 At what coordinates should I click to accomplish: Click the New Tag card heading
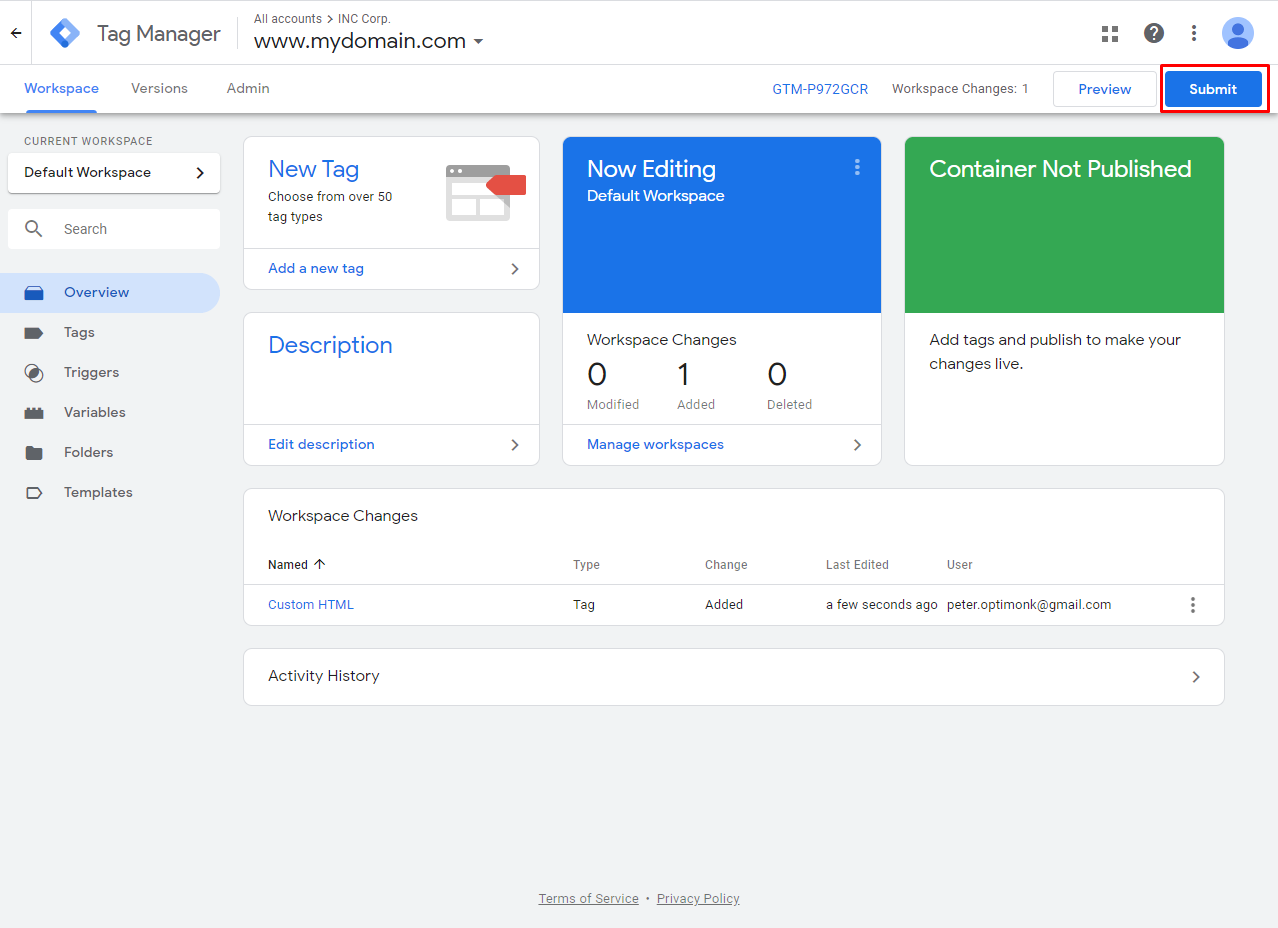[313, 169]
